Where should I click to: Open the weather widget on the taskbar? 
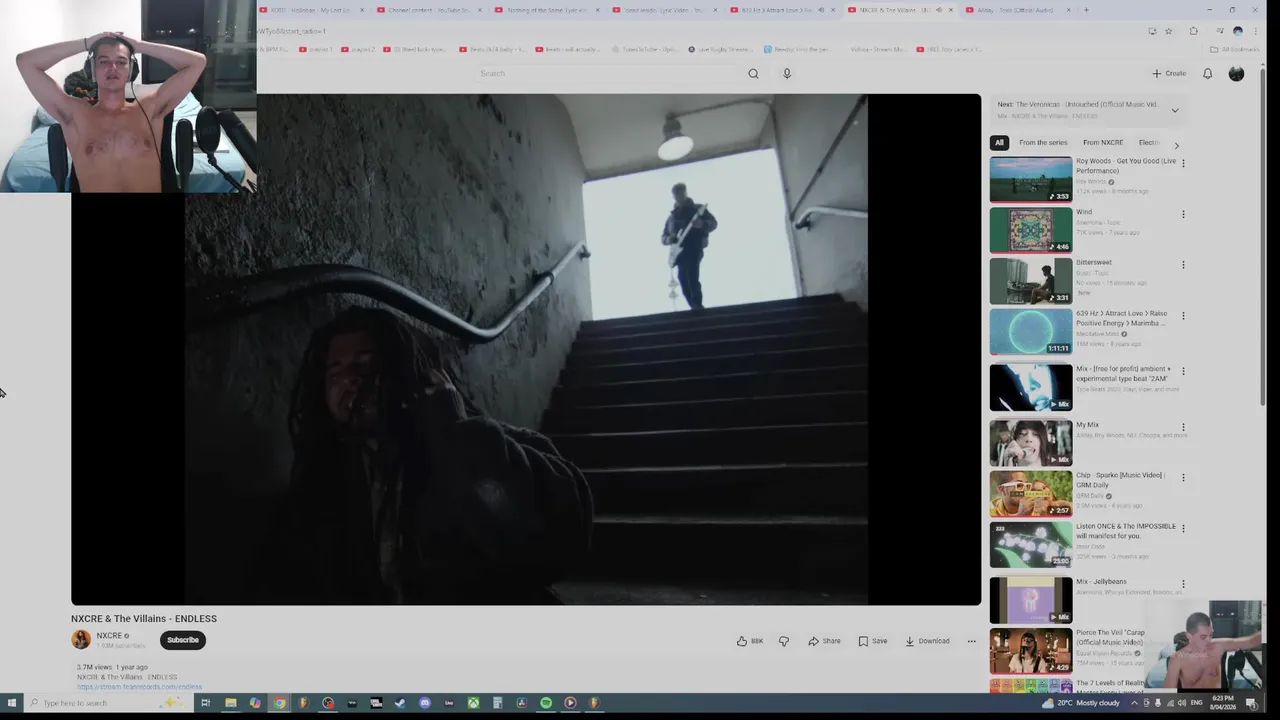pyautogui.click(x=1082, y=703)
